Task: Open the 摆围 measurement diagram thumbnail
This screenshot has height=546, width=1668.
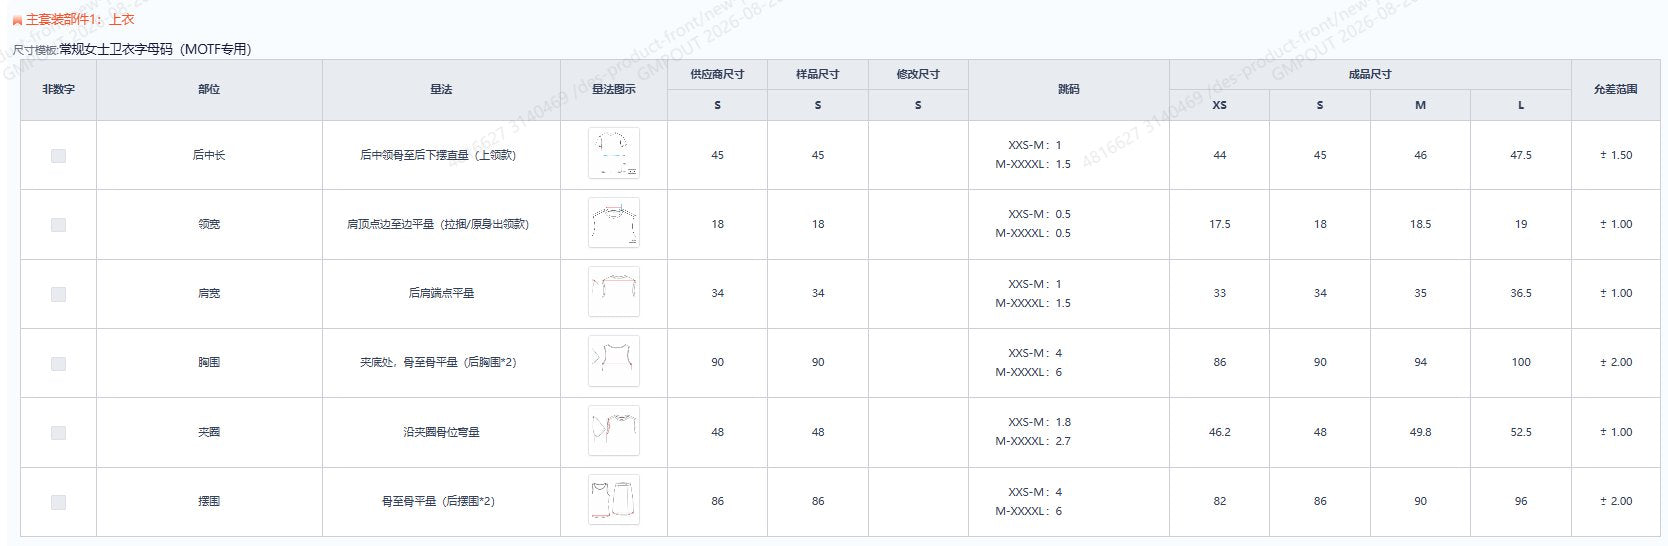Action: [x=614, y=500]
